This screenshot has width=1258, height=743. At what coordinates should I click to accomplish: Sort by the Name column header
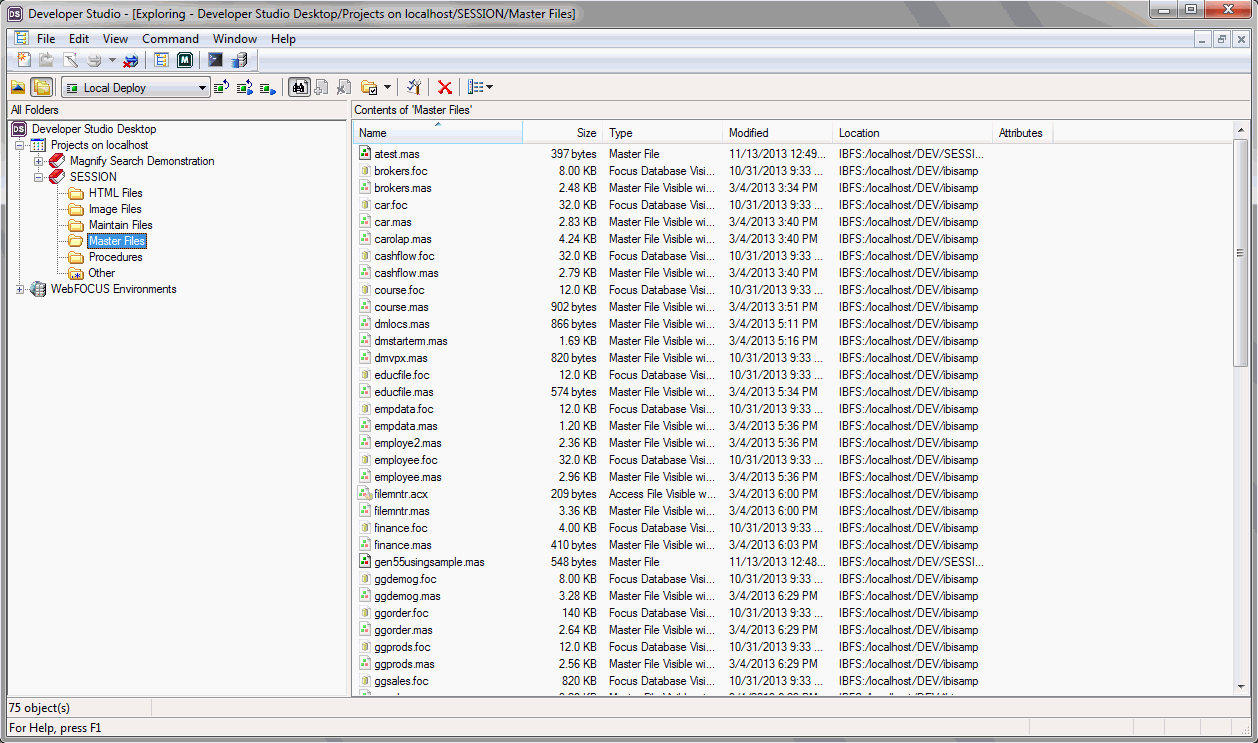pos(437,133)
